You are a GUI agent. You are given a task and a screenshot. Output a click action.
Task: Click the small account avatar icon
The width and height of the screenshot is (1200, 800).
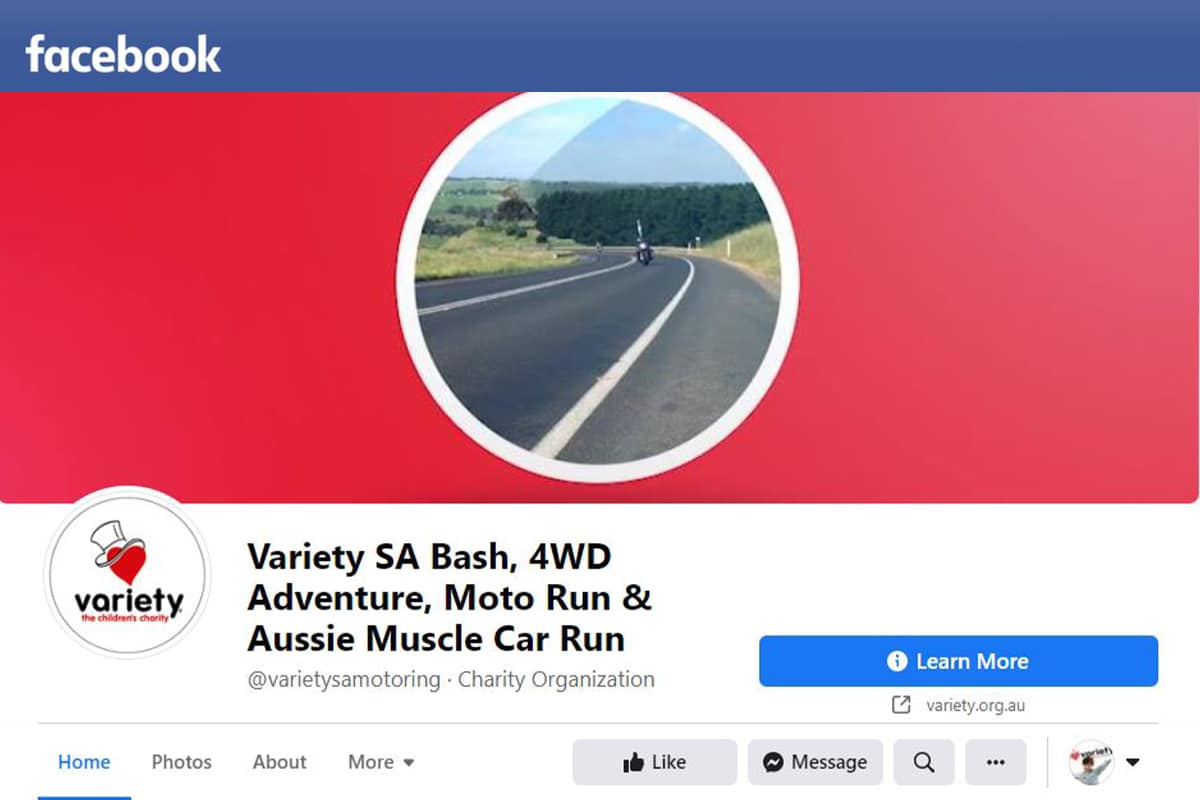click(1091, 762)
